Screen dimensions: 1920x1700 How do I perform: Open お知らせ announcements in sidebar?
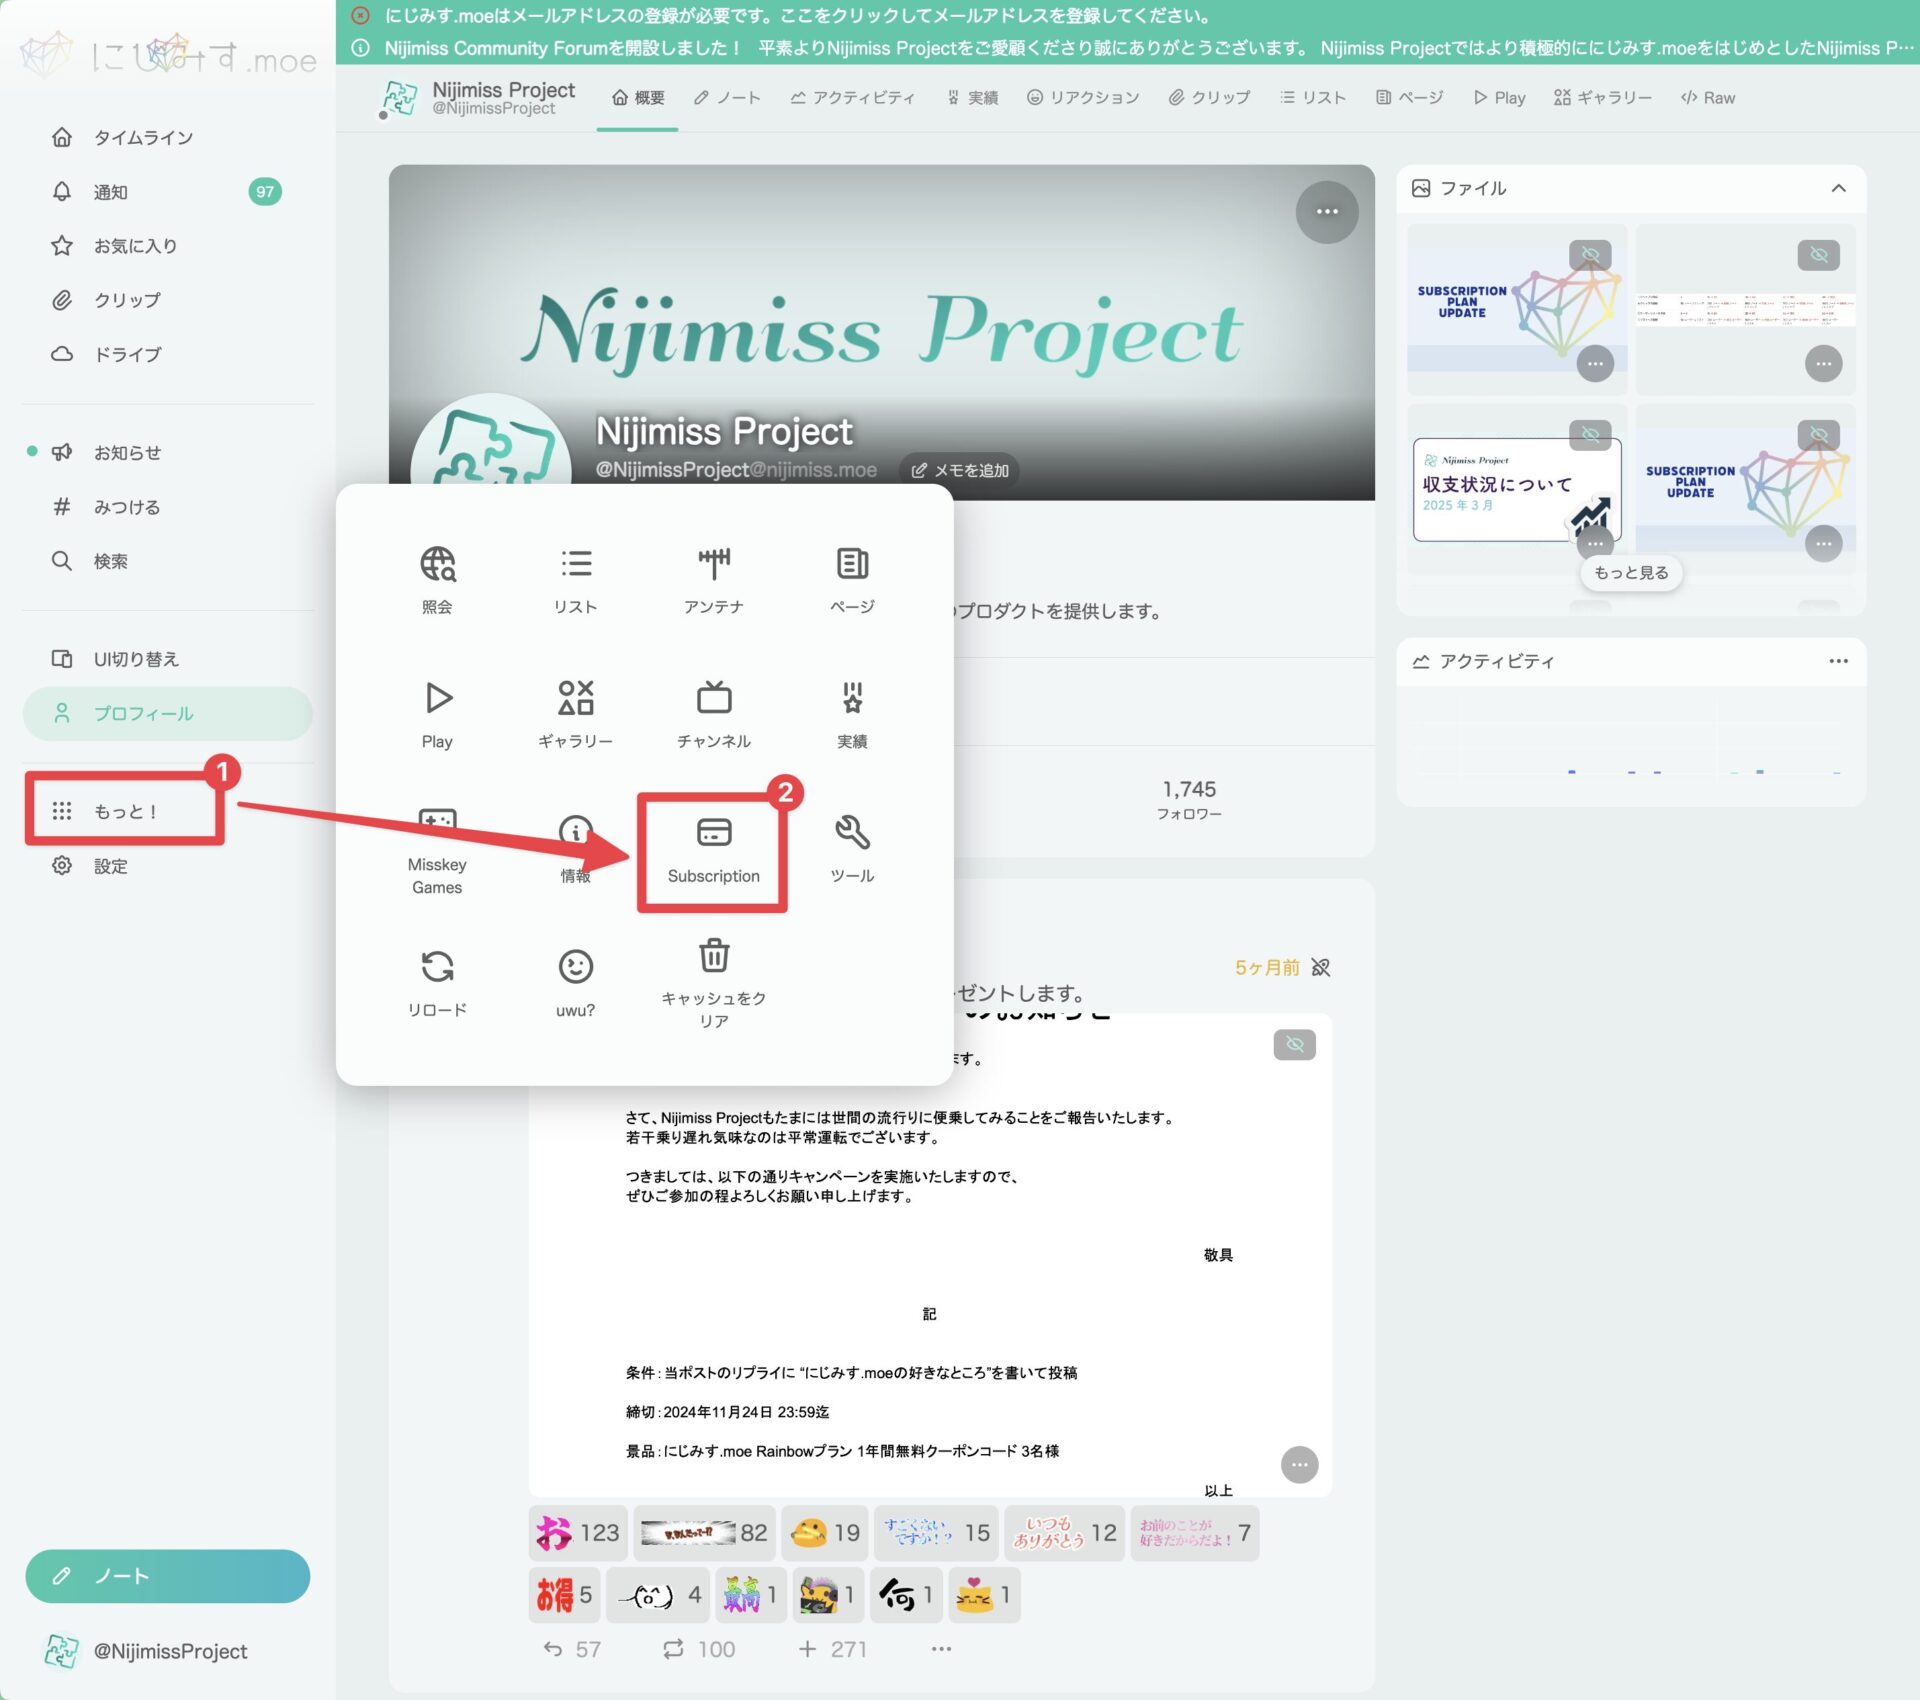167,452
